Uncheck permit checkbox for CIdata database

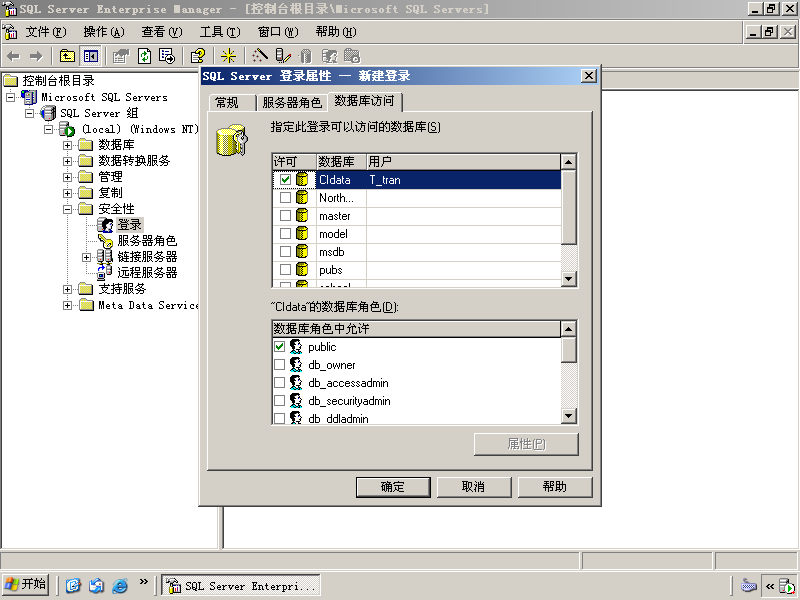(285, 180)
